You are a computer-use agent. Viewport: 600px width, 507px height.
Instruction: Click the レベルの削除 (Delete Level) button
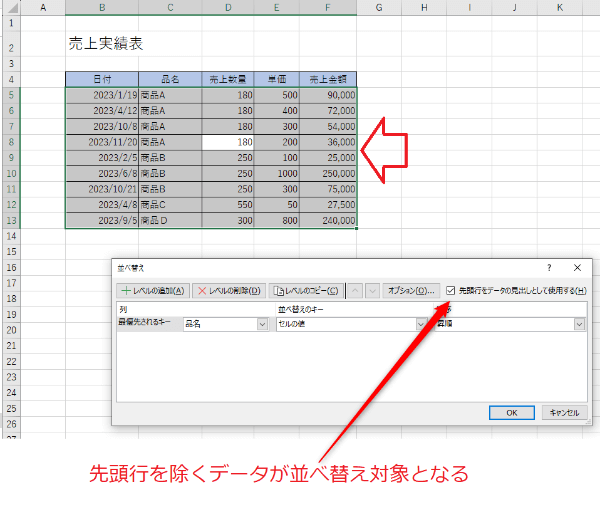(x=229, y=291)
